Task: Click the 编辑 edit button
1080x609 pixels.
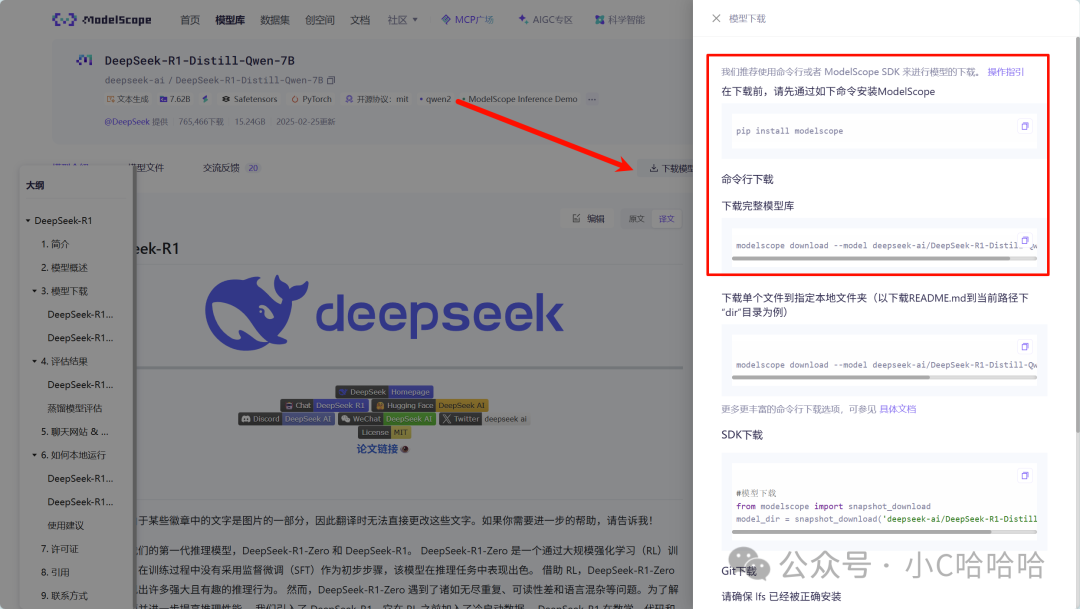Action: pyautogui.click(x=588, y=218)
